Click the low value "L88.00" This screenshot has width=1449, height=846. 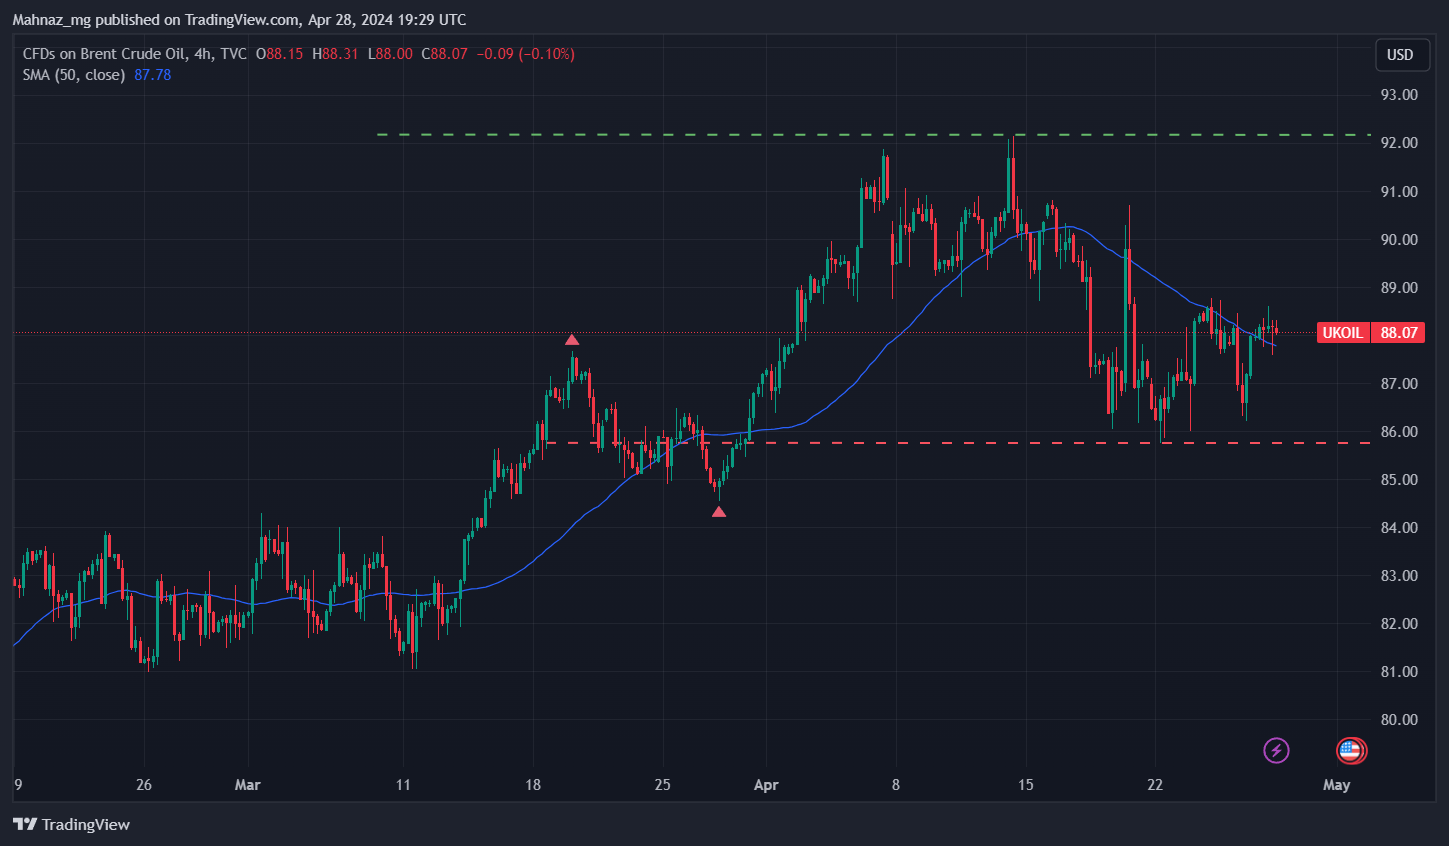click(390, 54)
